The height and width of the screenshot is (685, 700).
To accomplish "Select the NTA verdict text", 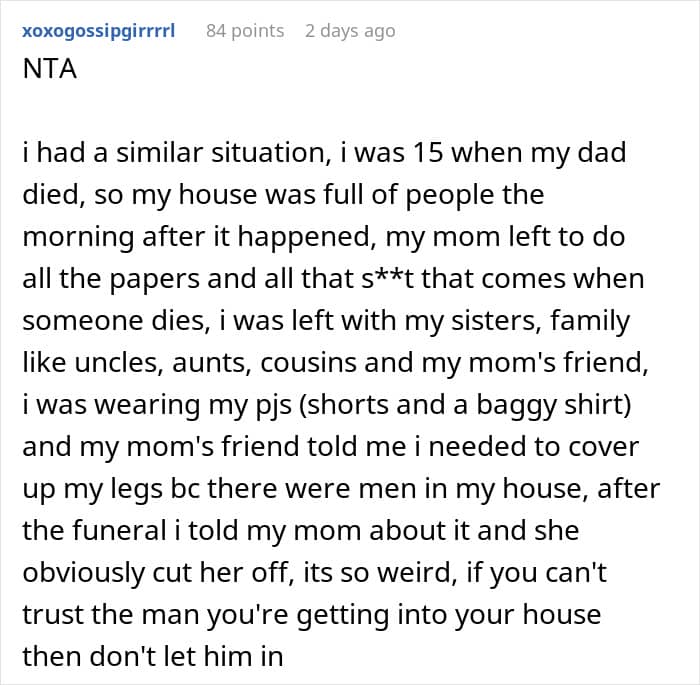I will tap(50, 69).
